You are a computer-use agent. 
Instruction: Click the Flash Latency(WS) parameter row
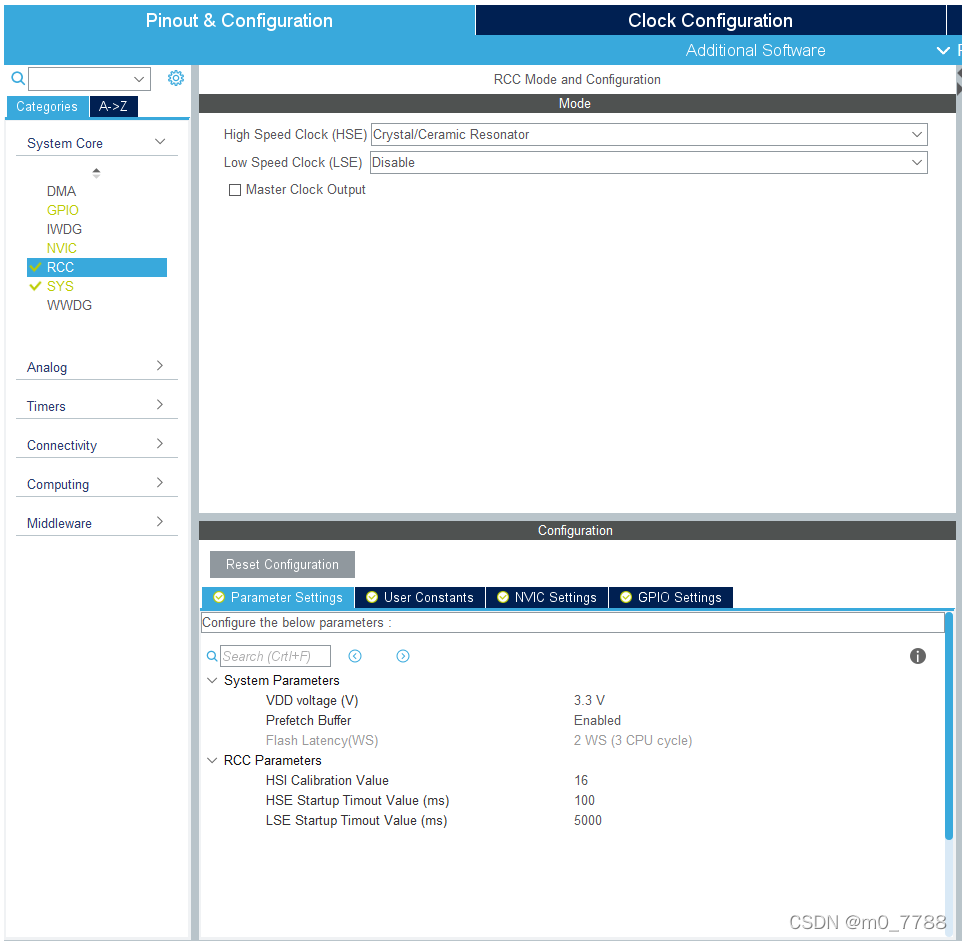point(479,740)
